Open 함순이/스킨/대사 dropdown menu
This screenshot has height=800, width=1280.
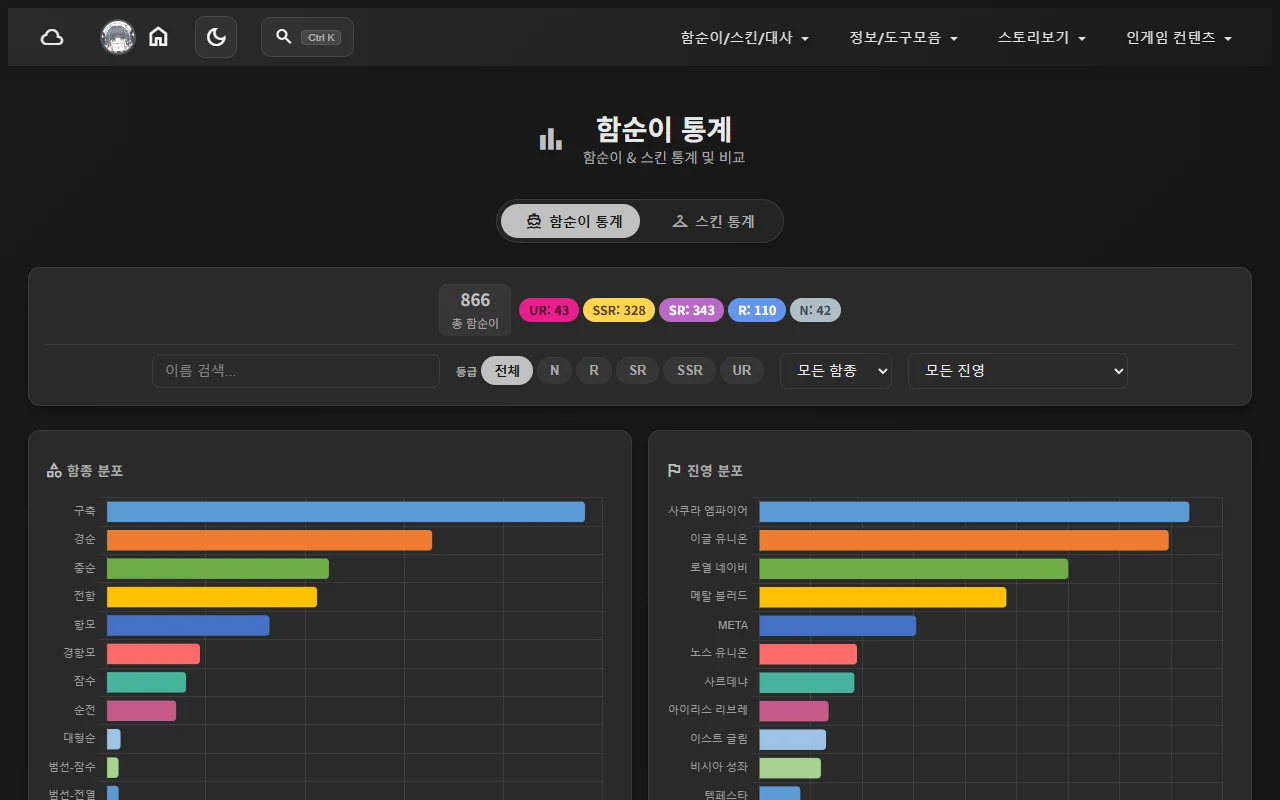(x=745, y=37)
